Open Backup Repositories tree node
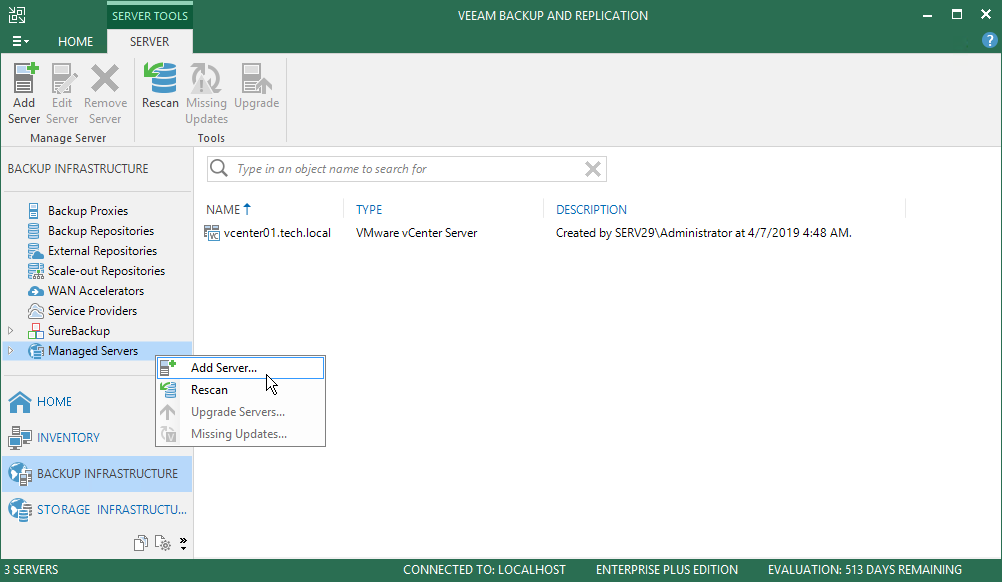Image resolution: width=1002 pixels, height=582 pixels. pyautogui.click(x=101, y=231)
